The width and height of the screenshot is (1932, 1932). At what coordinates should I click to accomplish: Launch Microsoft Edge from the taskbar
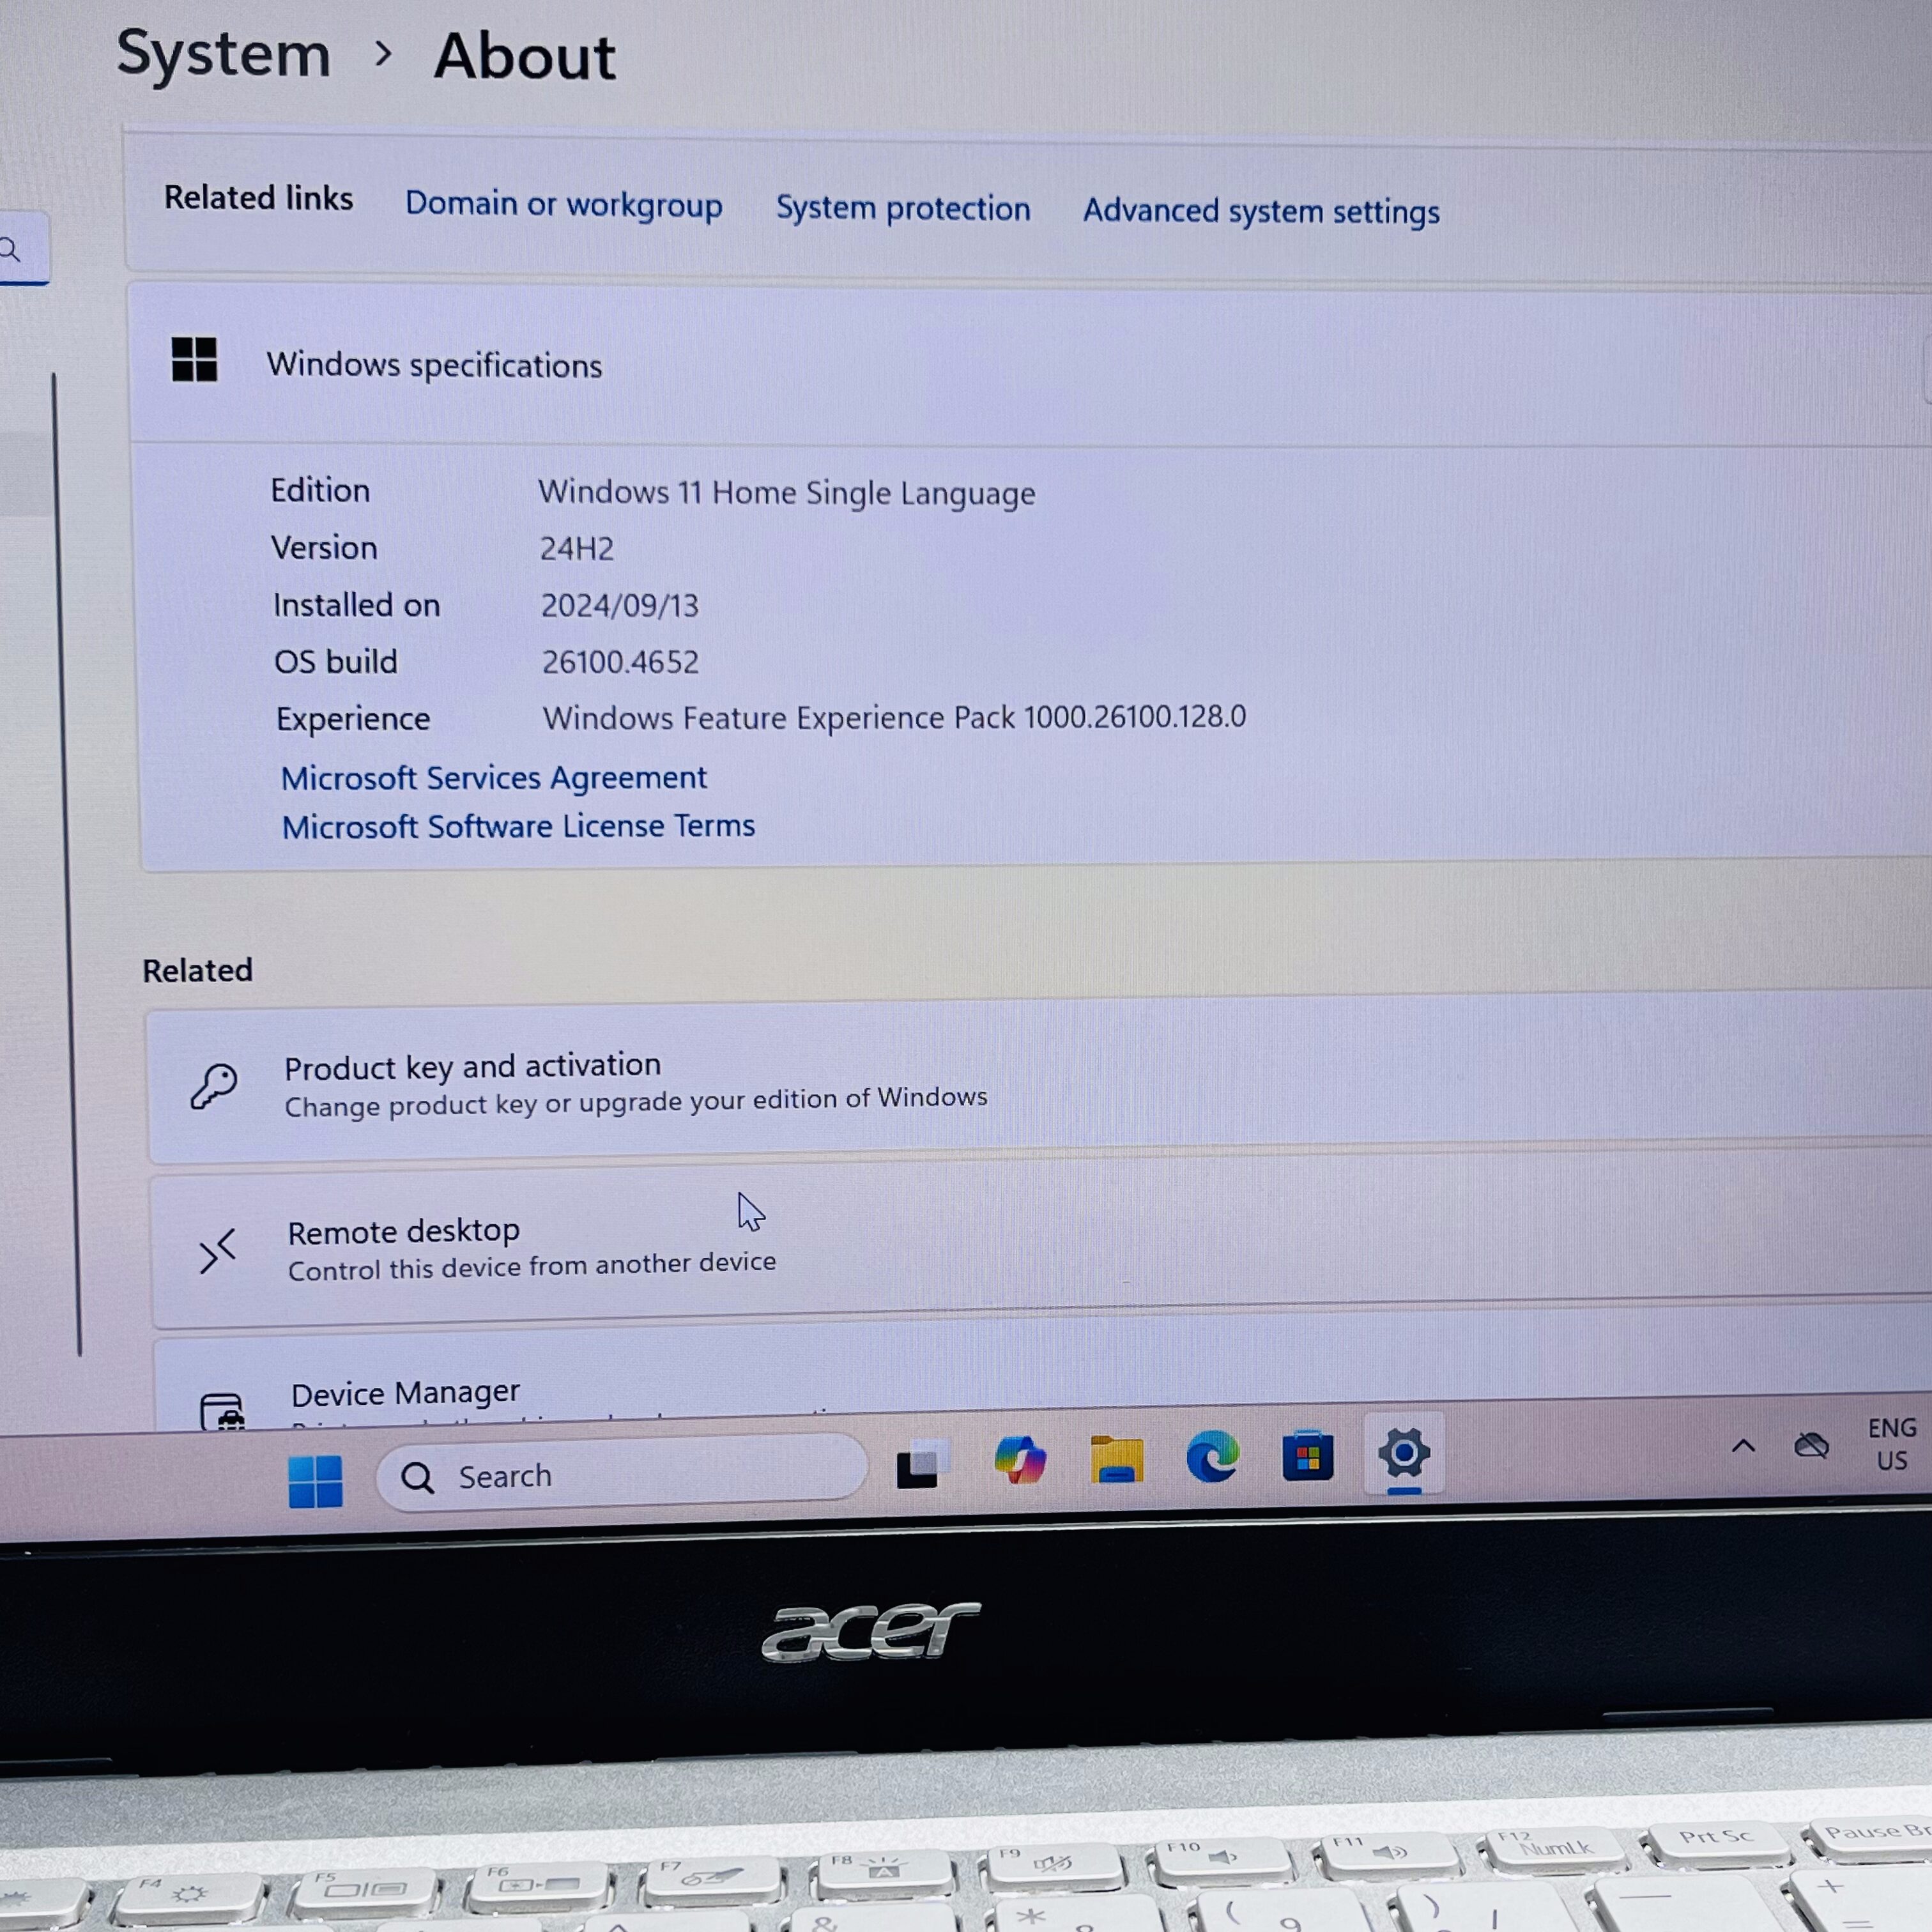point(1212,1456)
